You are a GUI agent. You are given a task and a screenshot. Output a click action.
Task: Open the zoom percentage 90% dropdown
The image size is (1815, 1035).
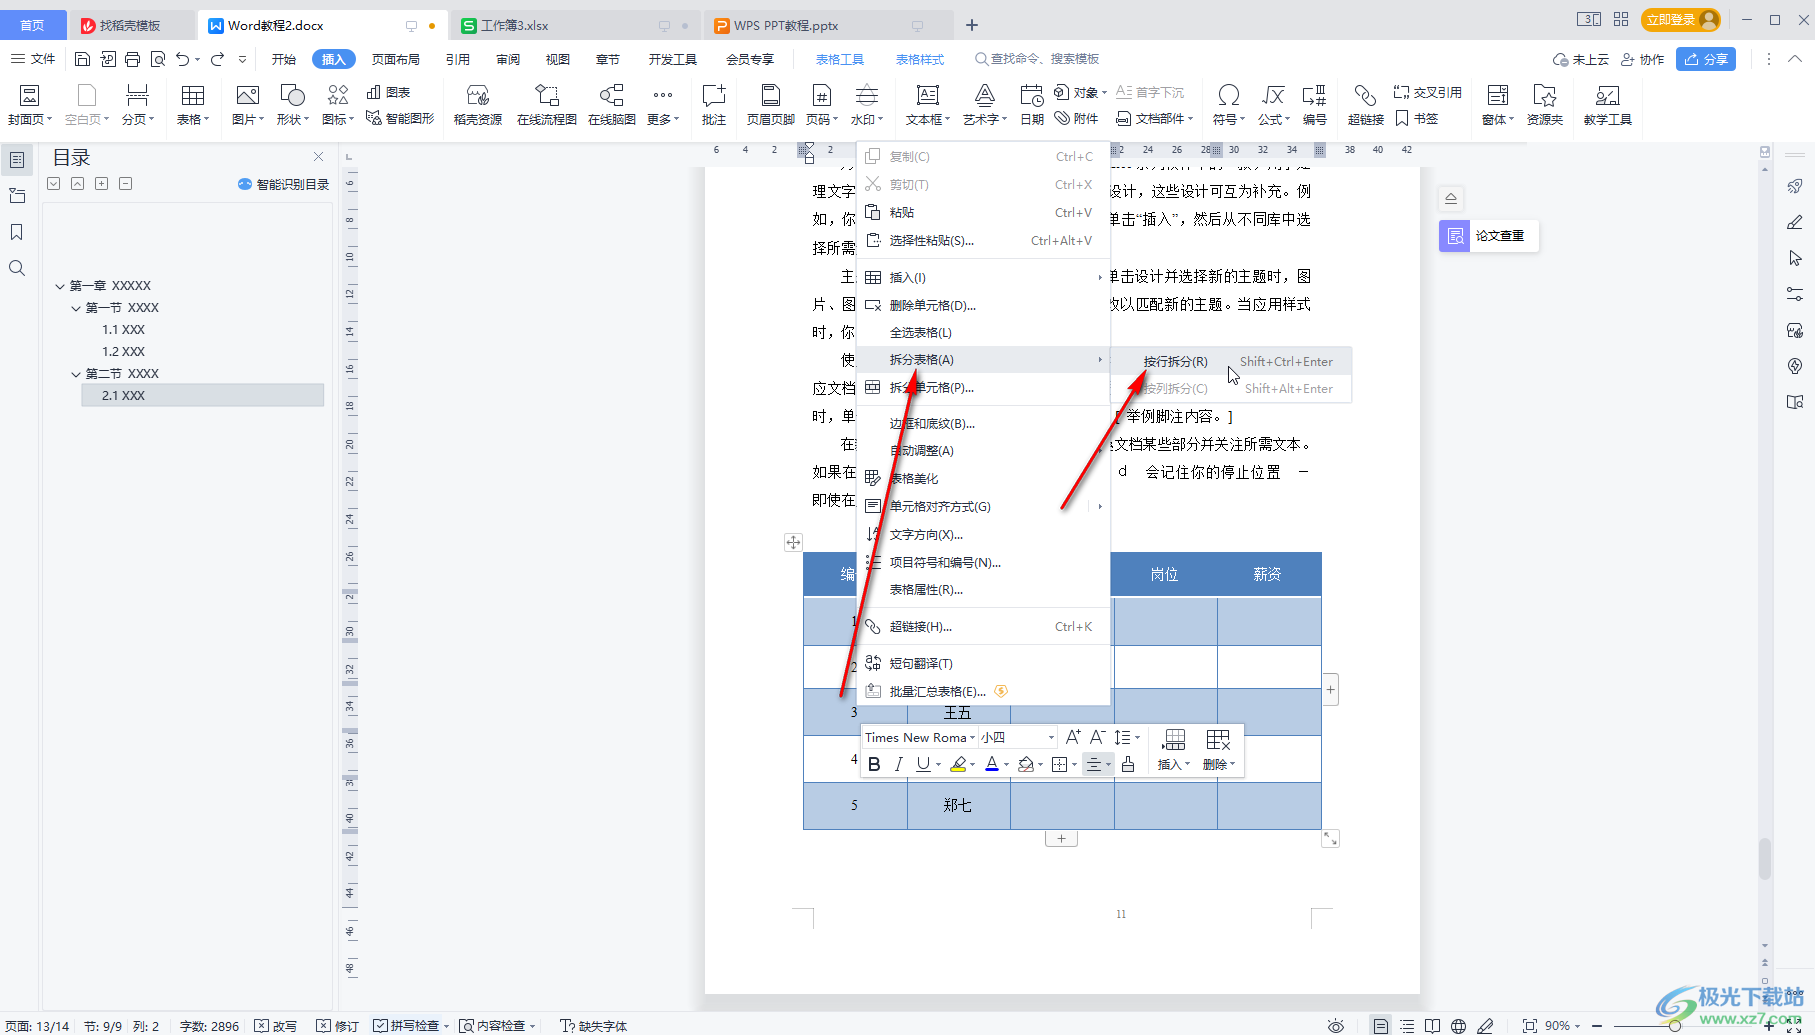1563,1026
